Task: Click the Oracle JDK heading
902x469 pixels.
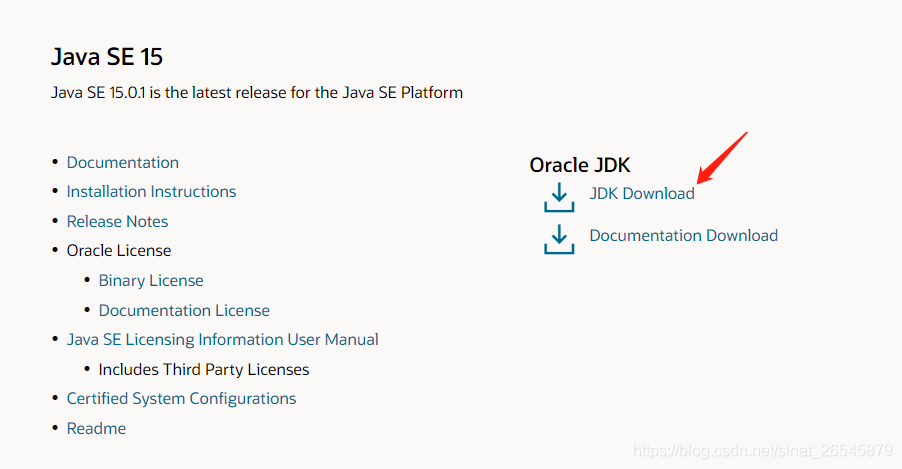Action: coord(580,165)
